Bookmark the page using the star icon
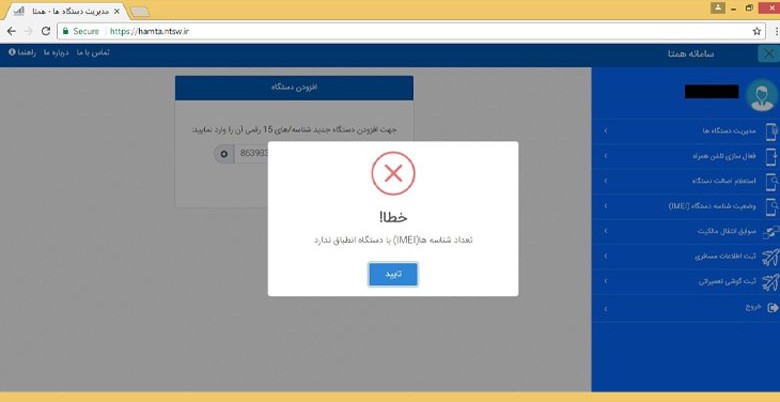The width and height of the screenshot is (780, 402). [757, 31]
